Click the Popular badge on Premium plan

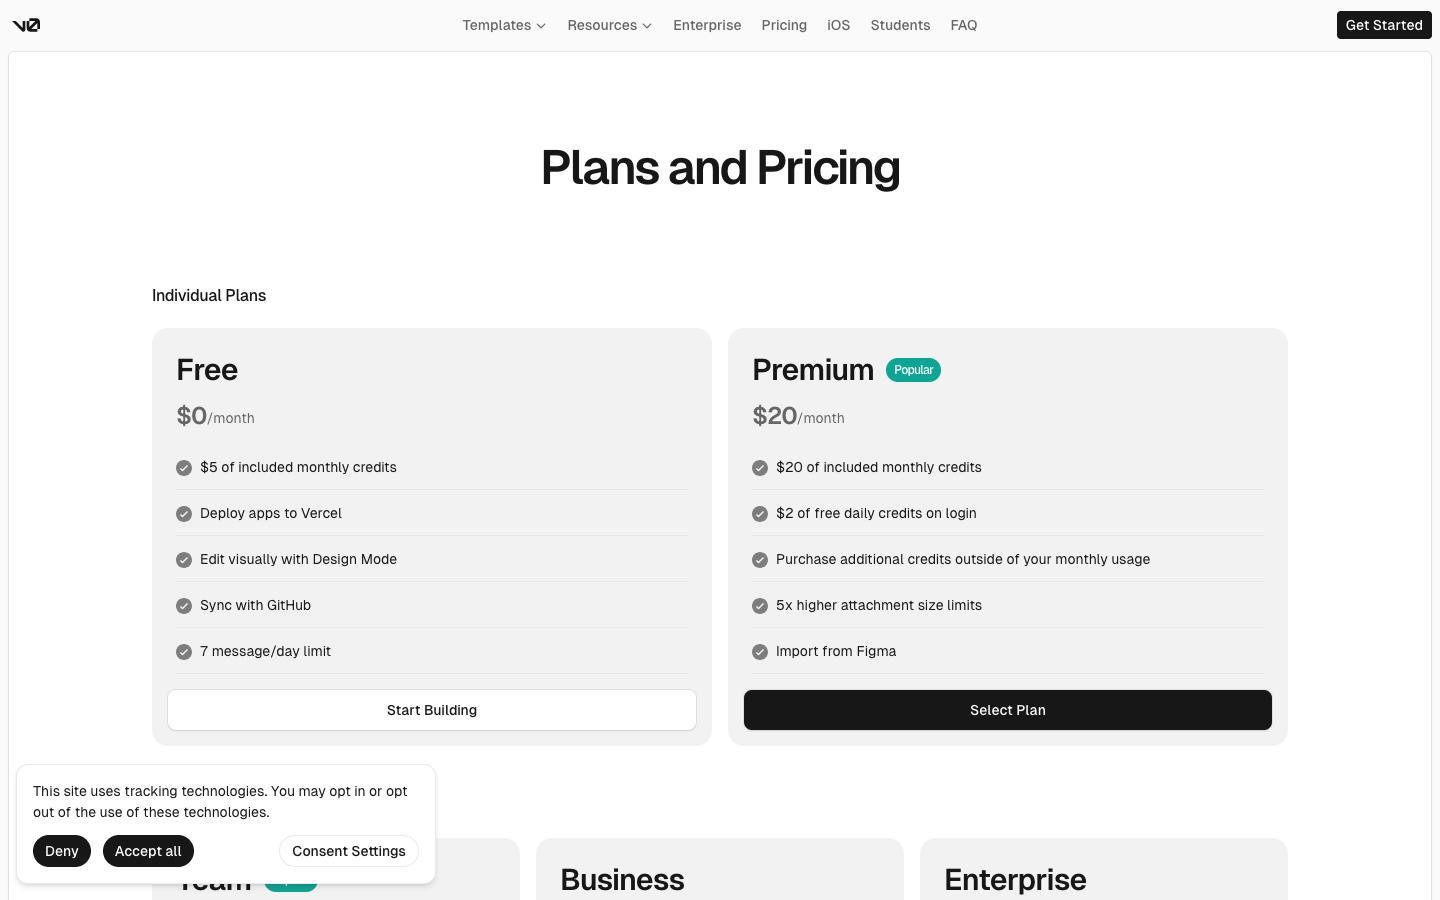click(913, 370)
